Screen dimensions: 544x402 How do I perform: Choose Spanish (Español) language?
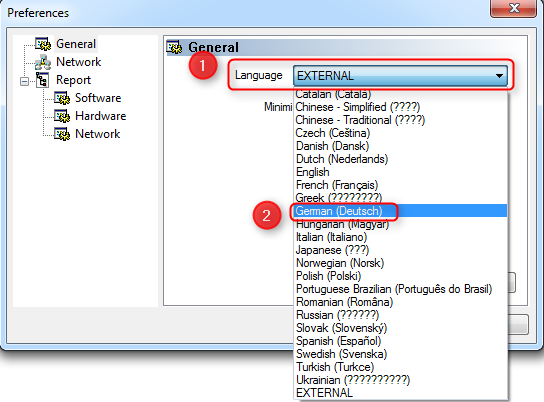tap(400, 341)
